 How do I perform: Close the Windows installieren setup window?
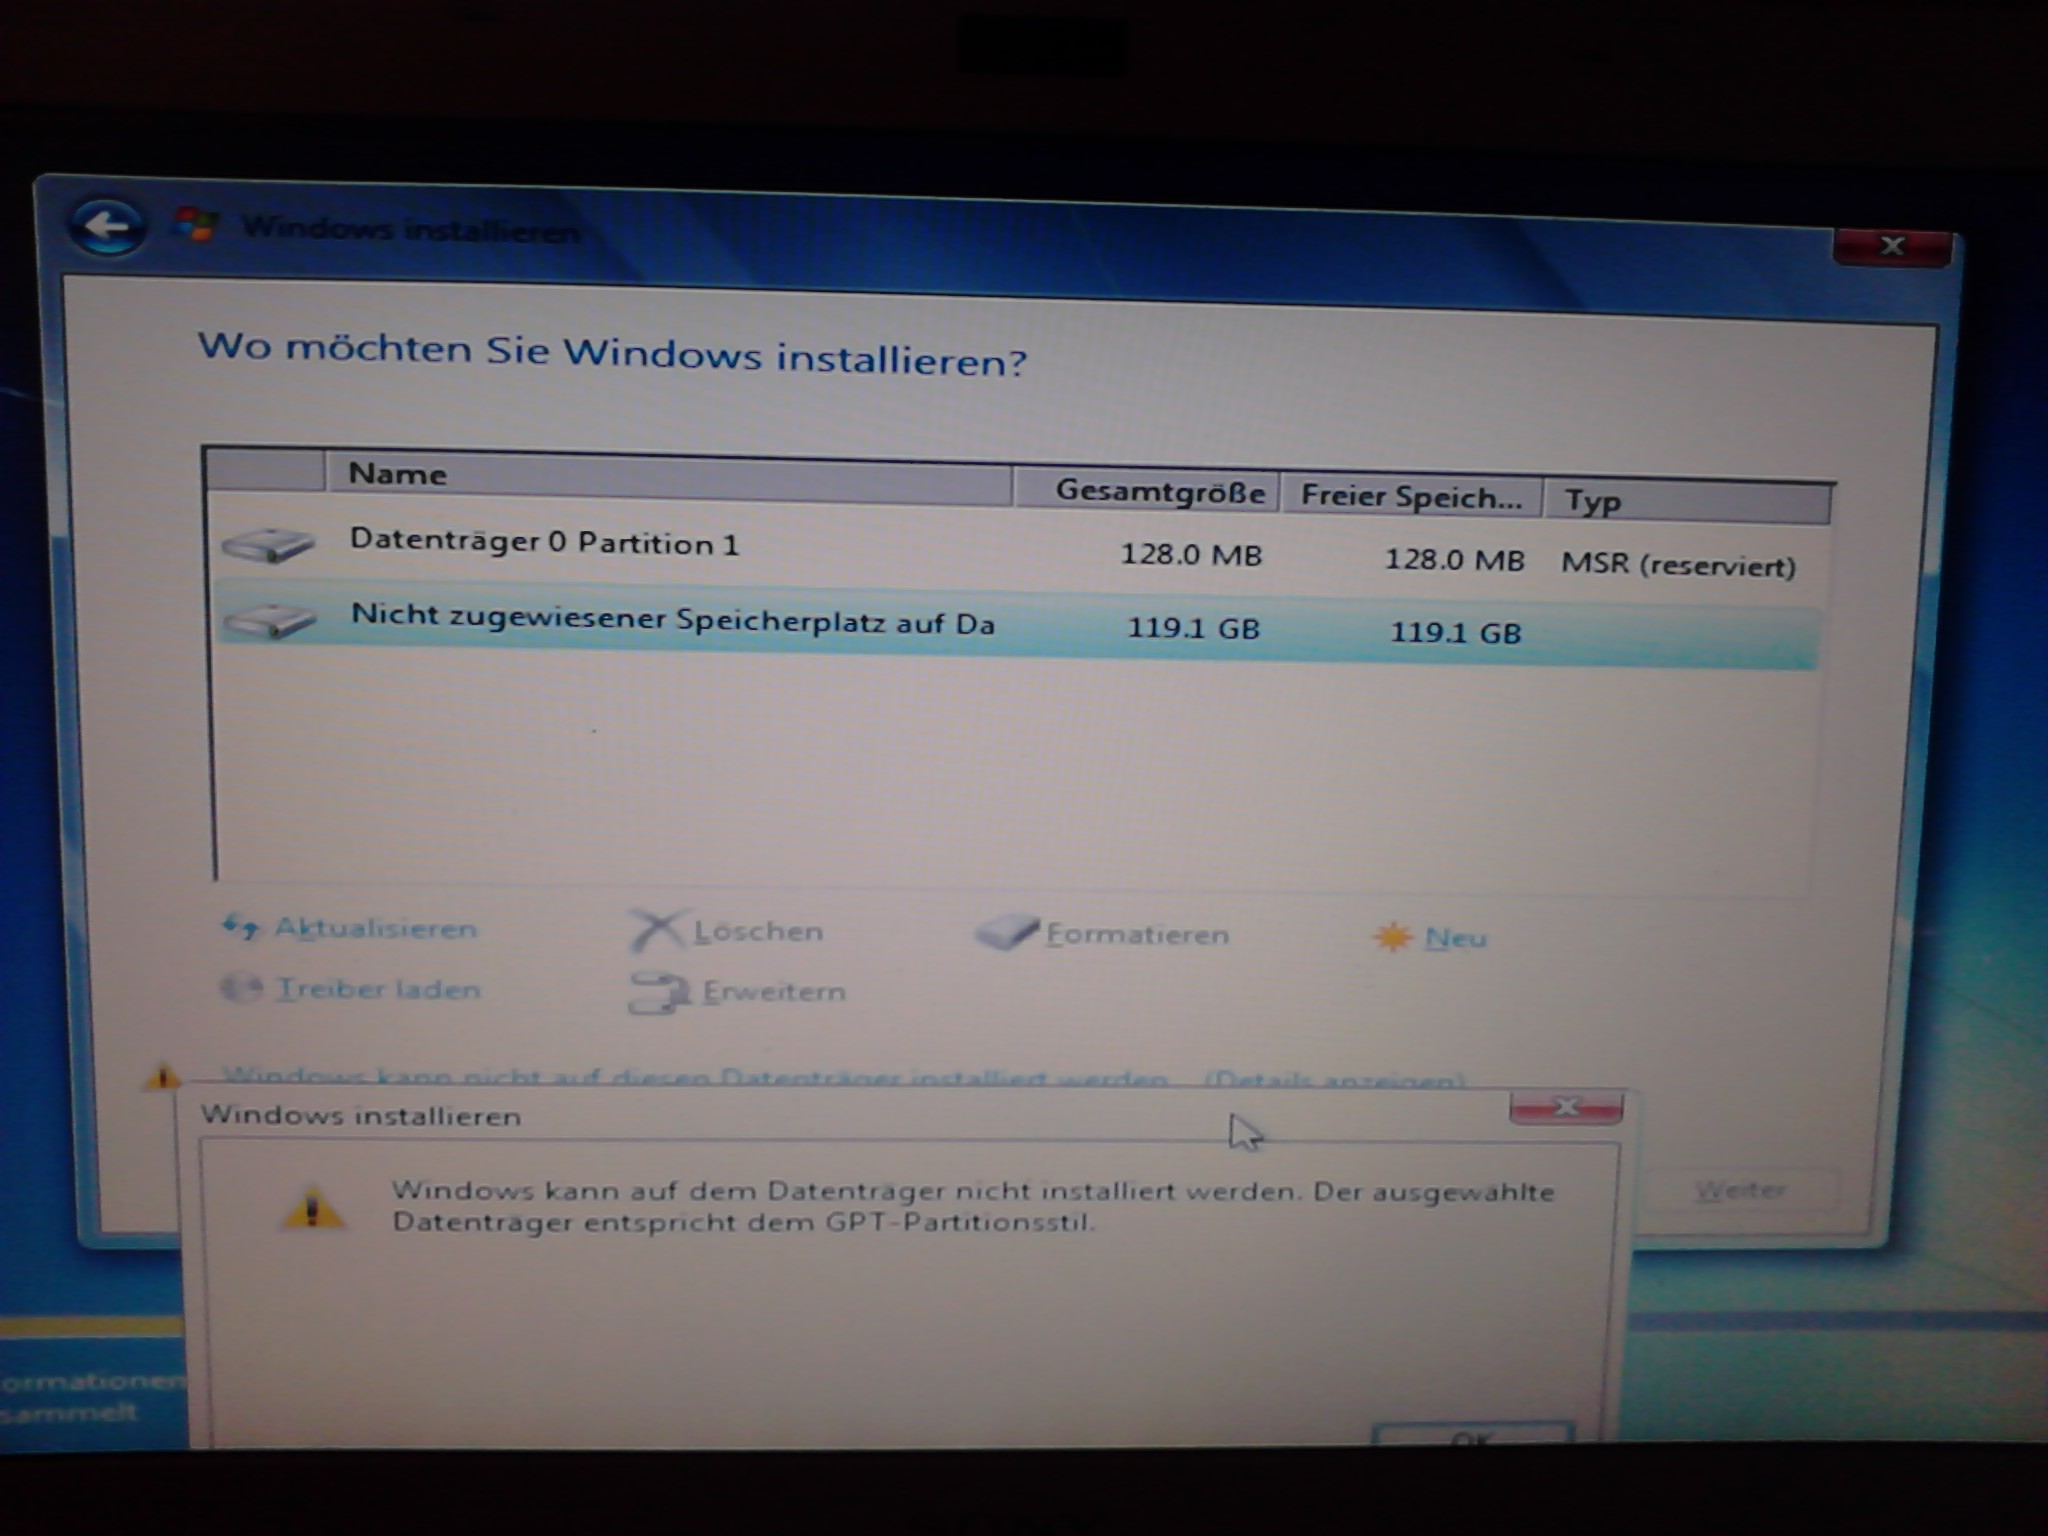coord(1892,246)
